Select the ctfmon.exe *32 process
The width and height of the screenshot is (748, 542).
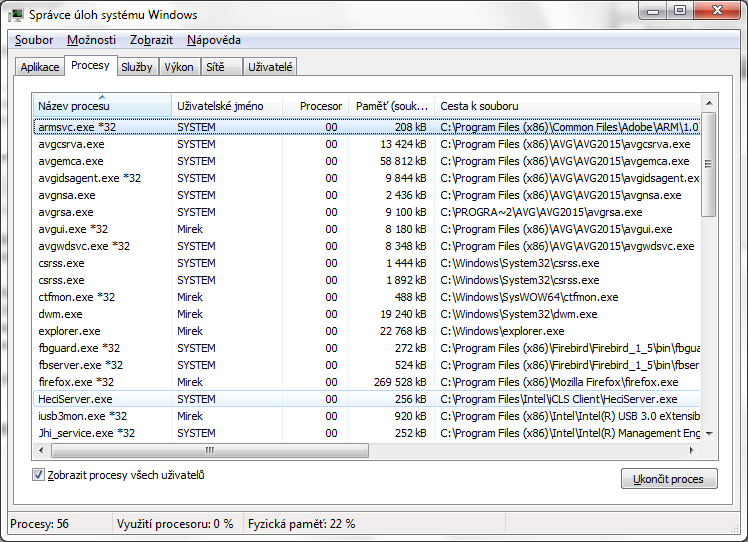coord(367,297)
